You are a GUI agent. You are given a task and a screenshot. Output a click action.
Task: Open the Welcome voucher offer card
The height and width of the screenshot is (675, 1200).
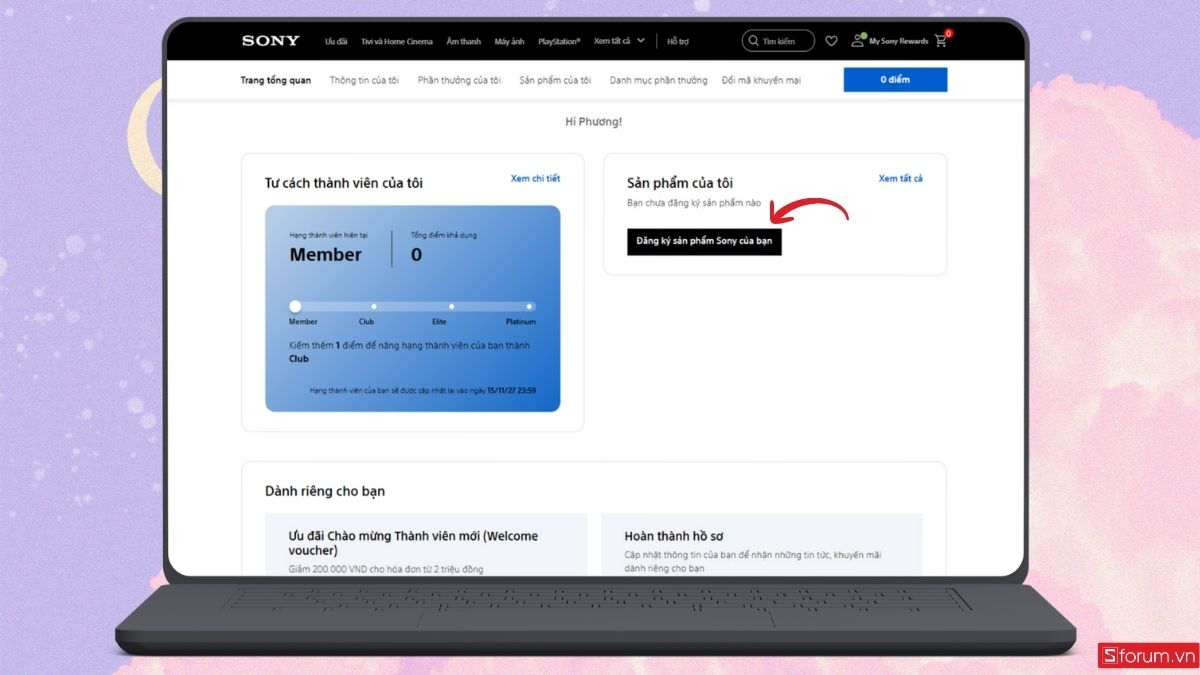[x=420, y=545]
